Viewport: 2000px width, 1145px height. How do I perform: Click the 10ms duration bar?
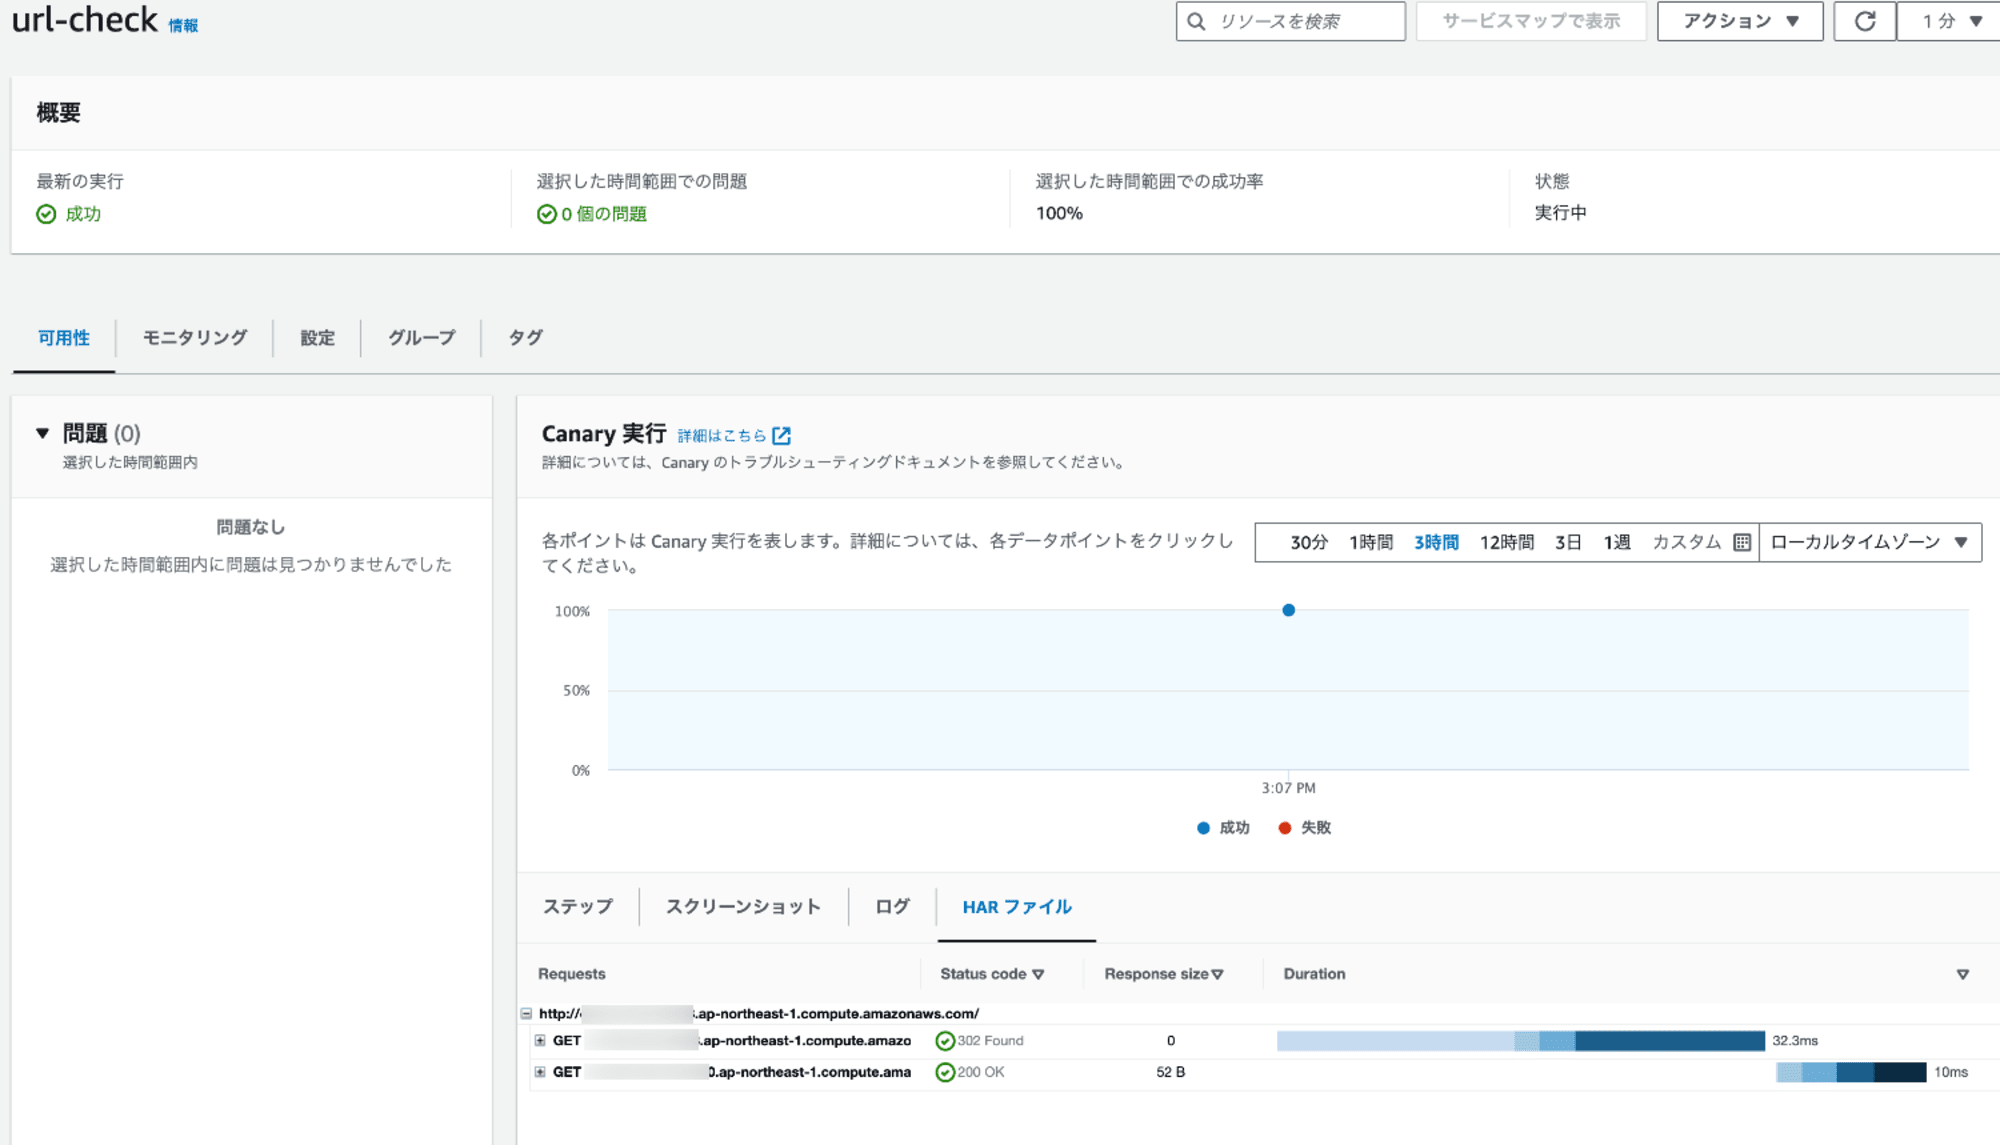(1851, 1072)
